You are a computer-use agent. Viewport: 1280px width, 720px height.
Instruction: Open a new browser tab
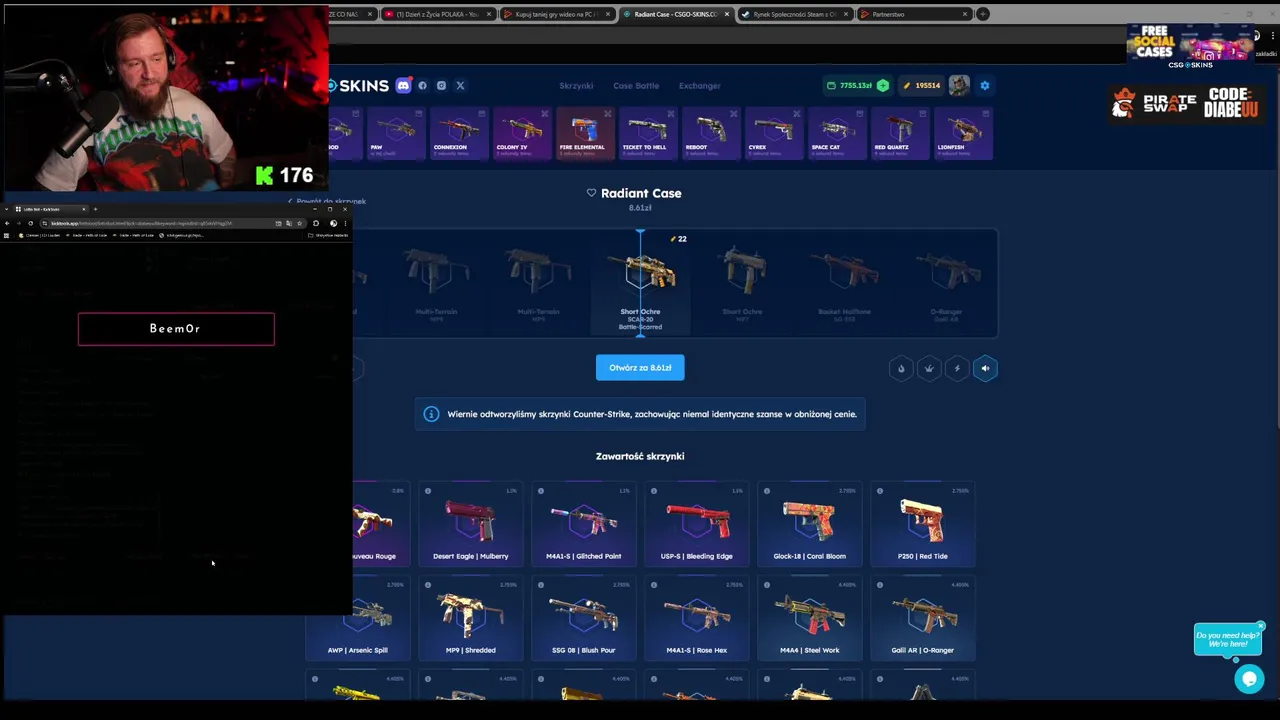[983, 14]
